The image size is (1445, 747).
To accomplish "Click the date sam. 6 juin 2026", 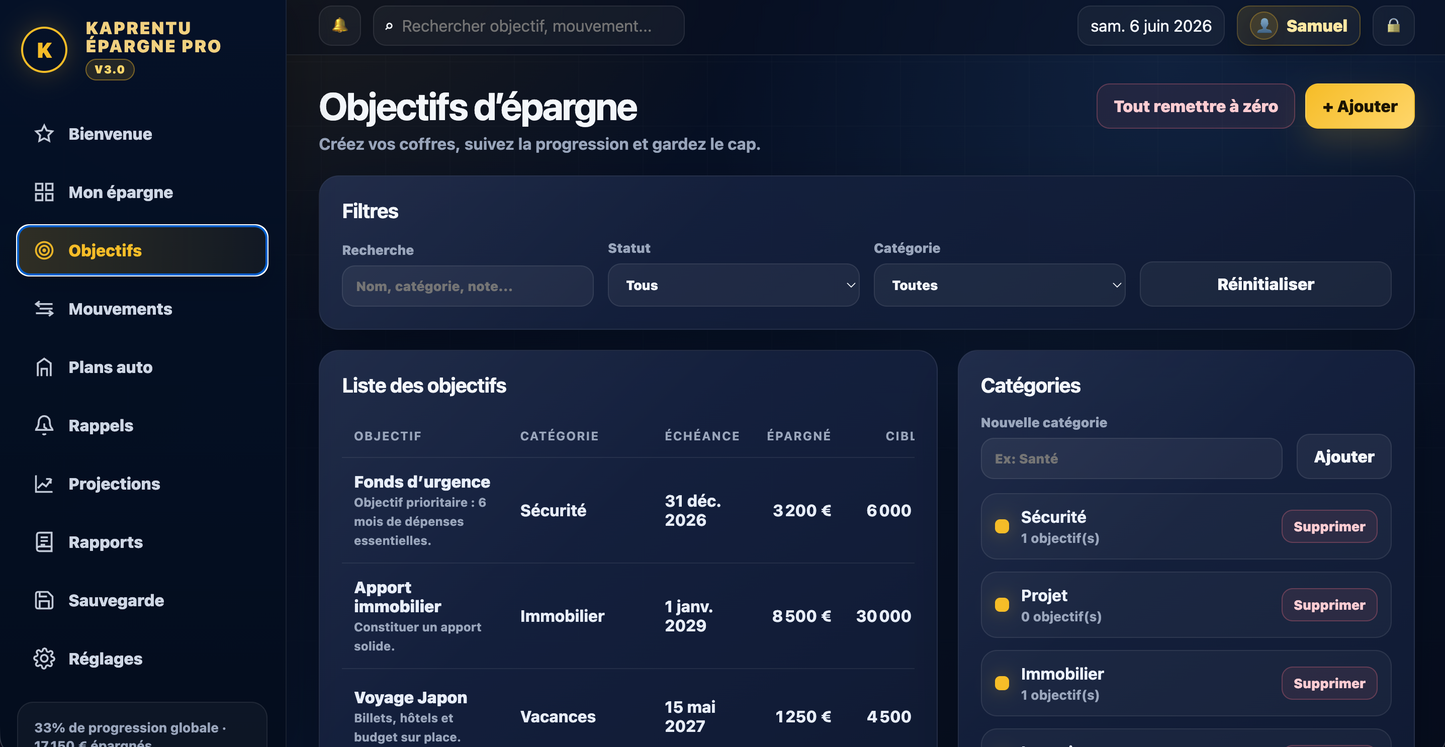I will coord(1151,26).
